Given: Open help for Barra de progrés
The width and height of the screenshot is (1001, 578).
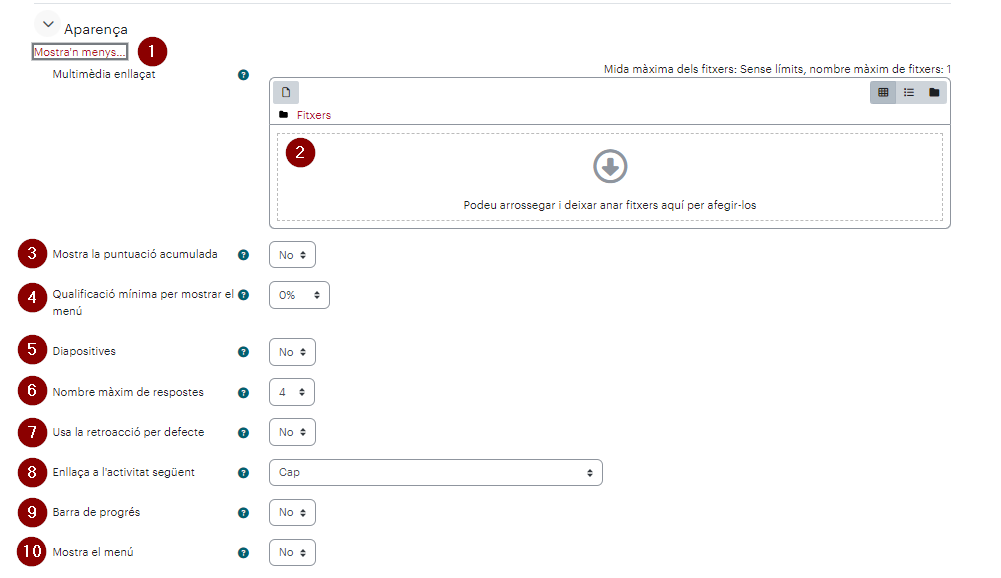Looking at the screenshot, I should [243, 513].
